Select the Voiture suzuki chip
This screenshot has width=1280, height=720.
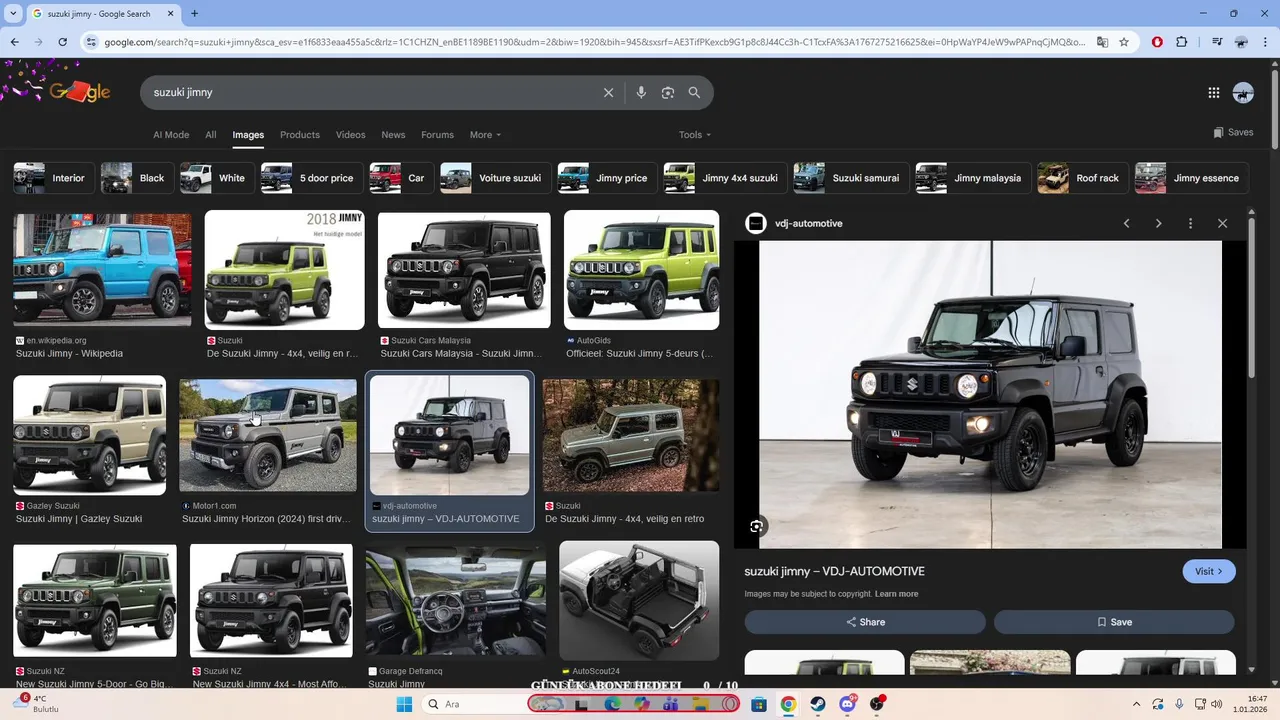pyautogui.click(x=495, y=178)
